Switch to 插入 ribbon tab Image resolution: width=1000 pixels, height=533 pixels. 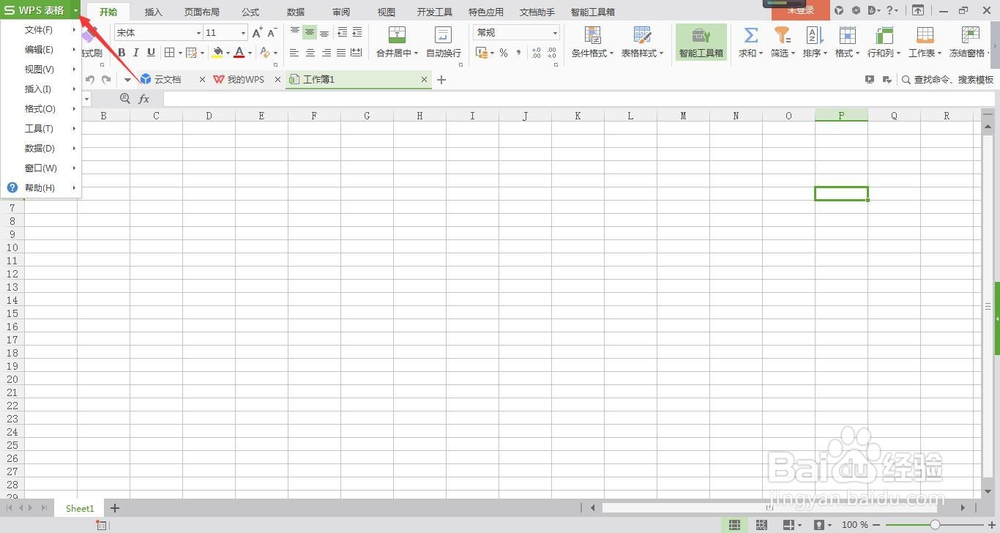(153, 12)
